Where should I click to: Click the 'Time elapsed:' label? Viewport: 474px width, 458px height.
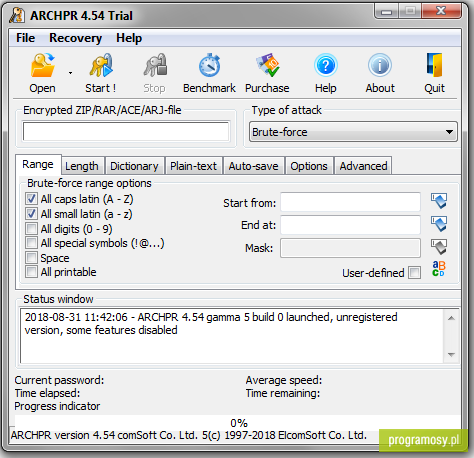(x=47, y=393)
